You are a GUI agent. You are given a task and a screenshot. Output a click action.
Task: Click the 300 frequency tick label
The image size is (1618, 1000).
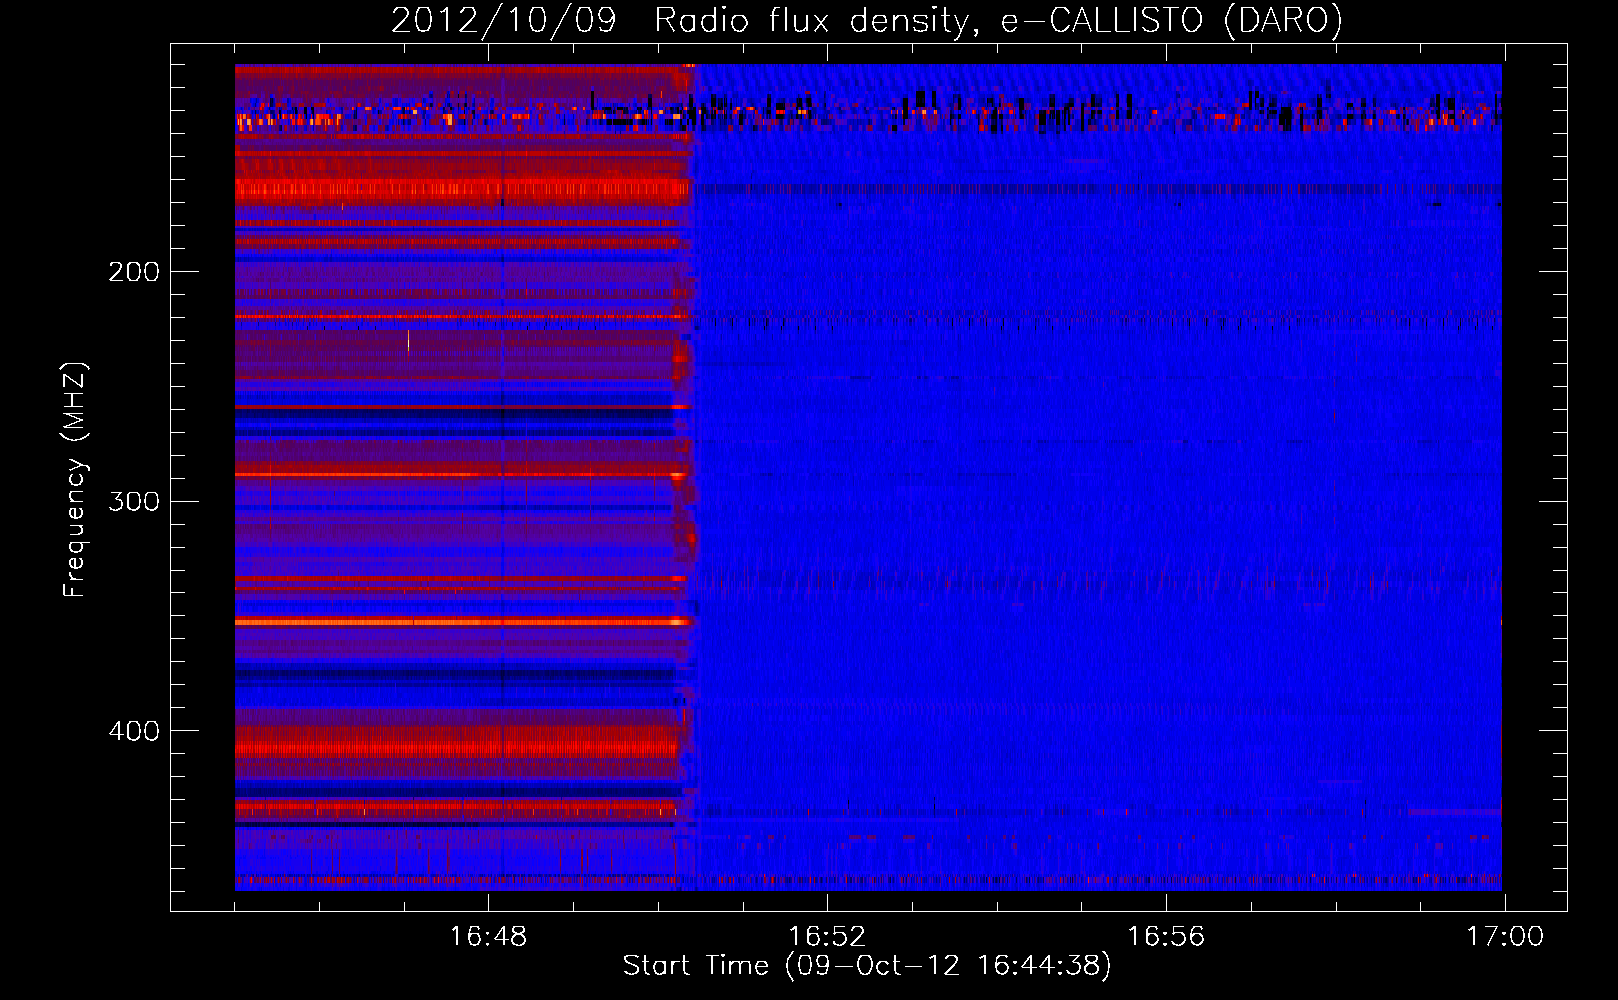point(134,501)
